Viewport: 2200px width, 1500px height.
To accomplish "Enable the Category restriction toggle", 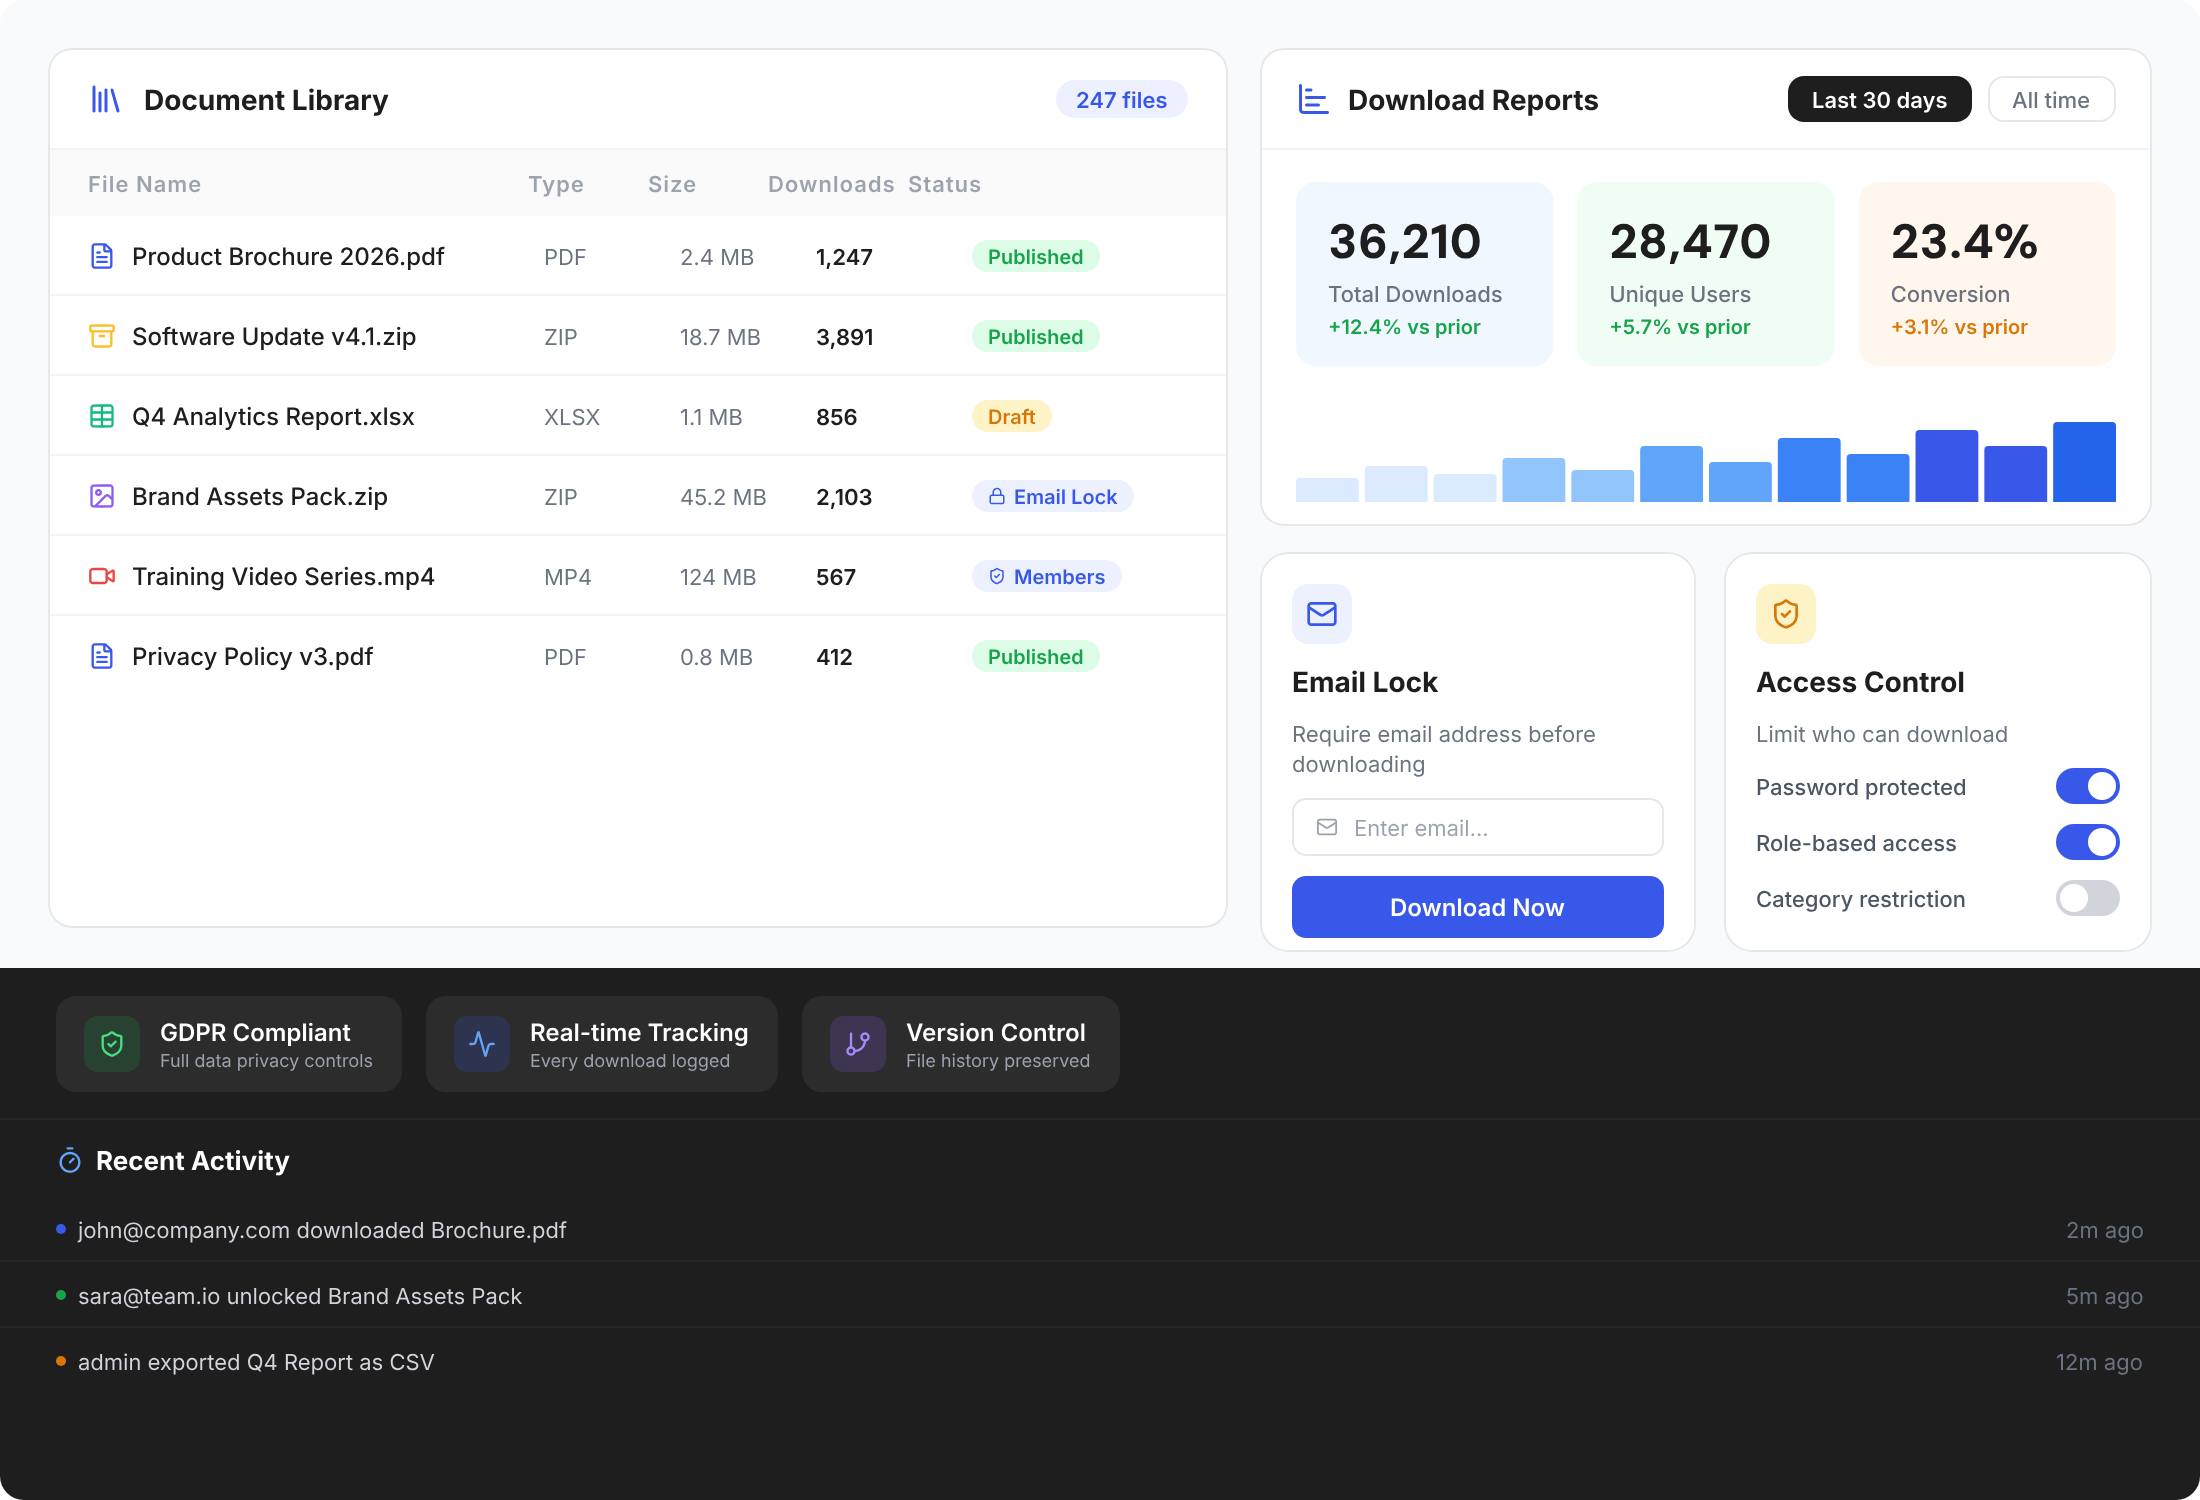I will 2087,898.
